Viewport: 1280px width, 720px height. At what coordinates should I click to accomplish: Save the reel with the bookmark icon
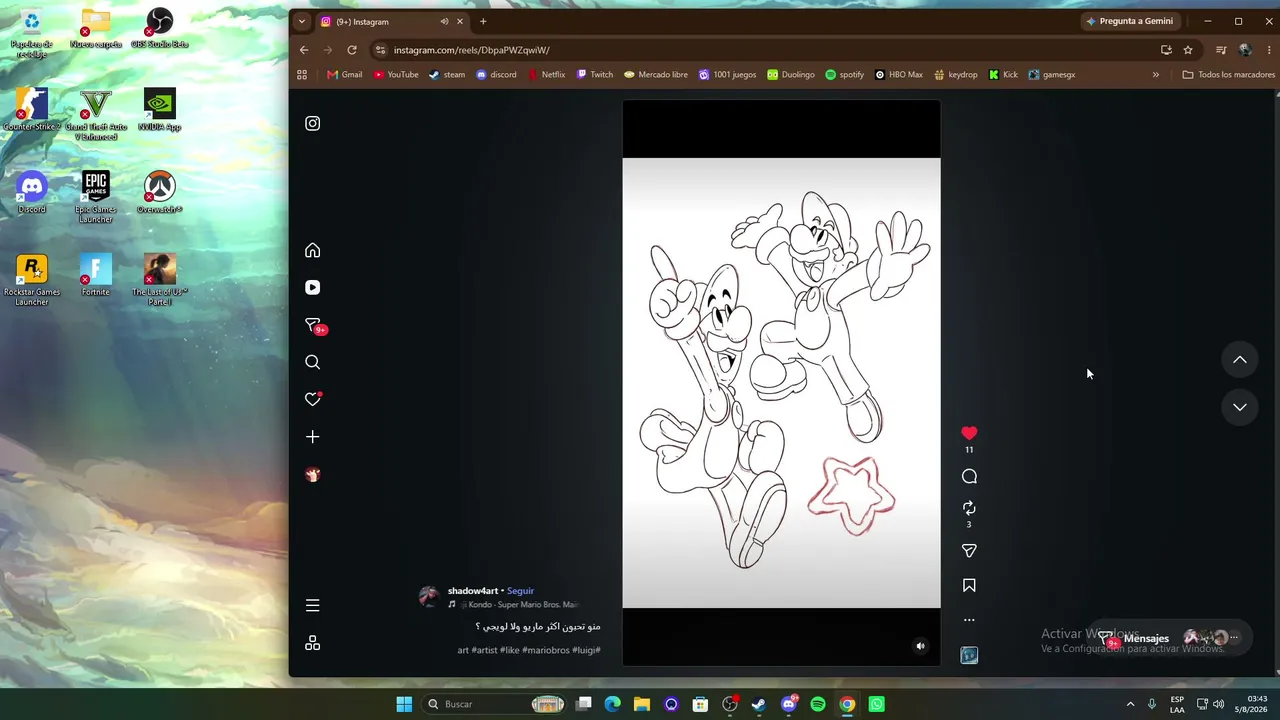click(969, 586)
